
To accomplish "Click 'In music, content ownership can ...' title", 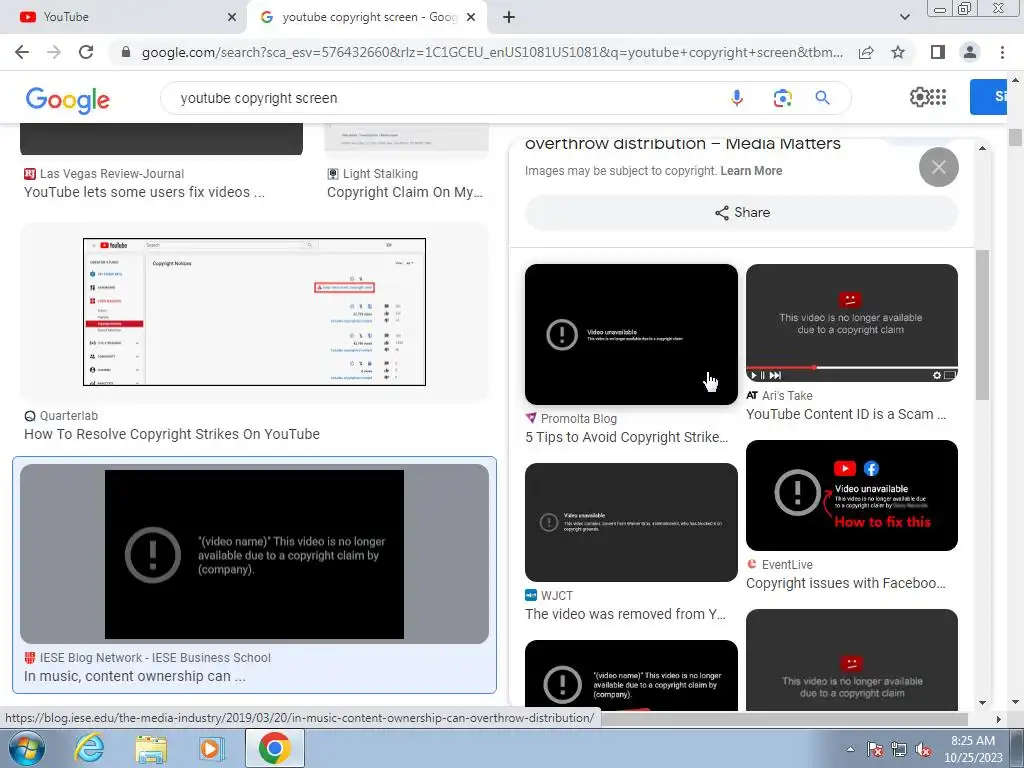I will (x=135, y=676).
